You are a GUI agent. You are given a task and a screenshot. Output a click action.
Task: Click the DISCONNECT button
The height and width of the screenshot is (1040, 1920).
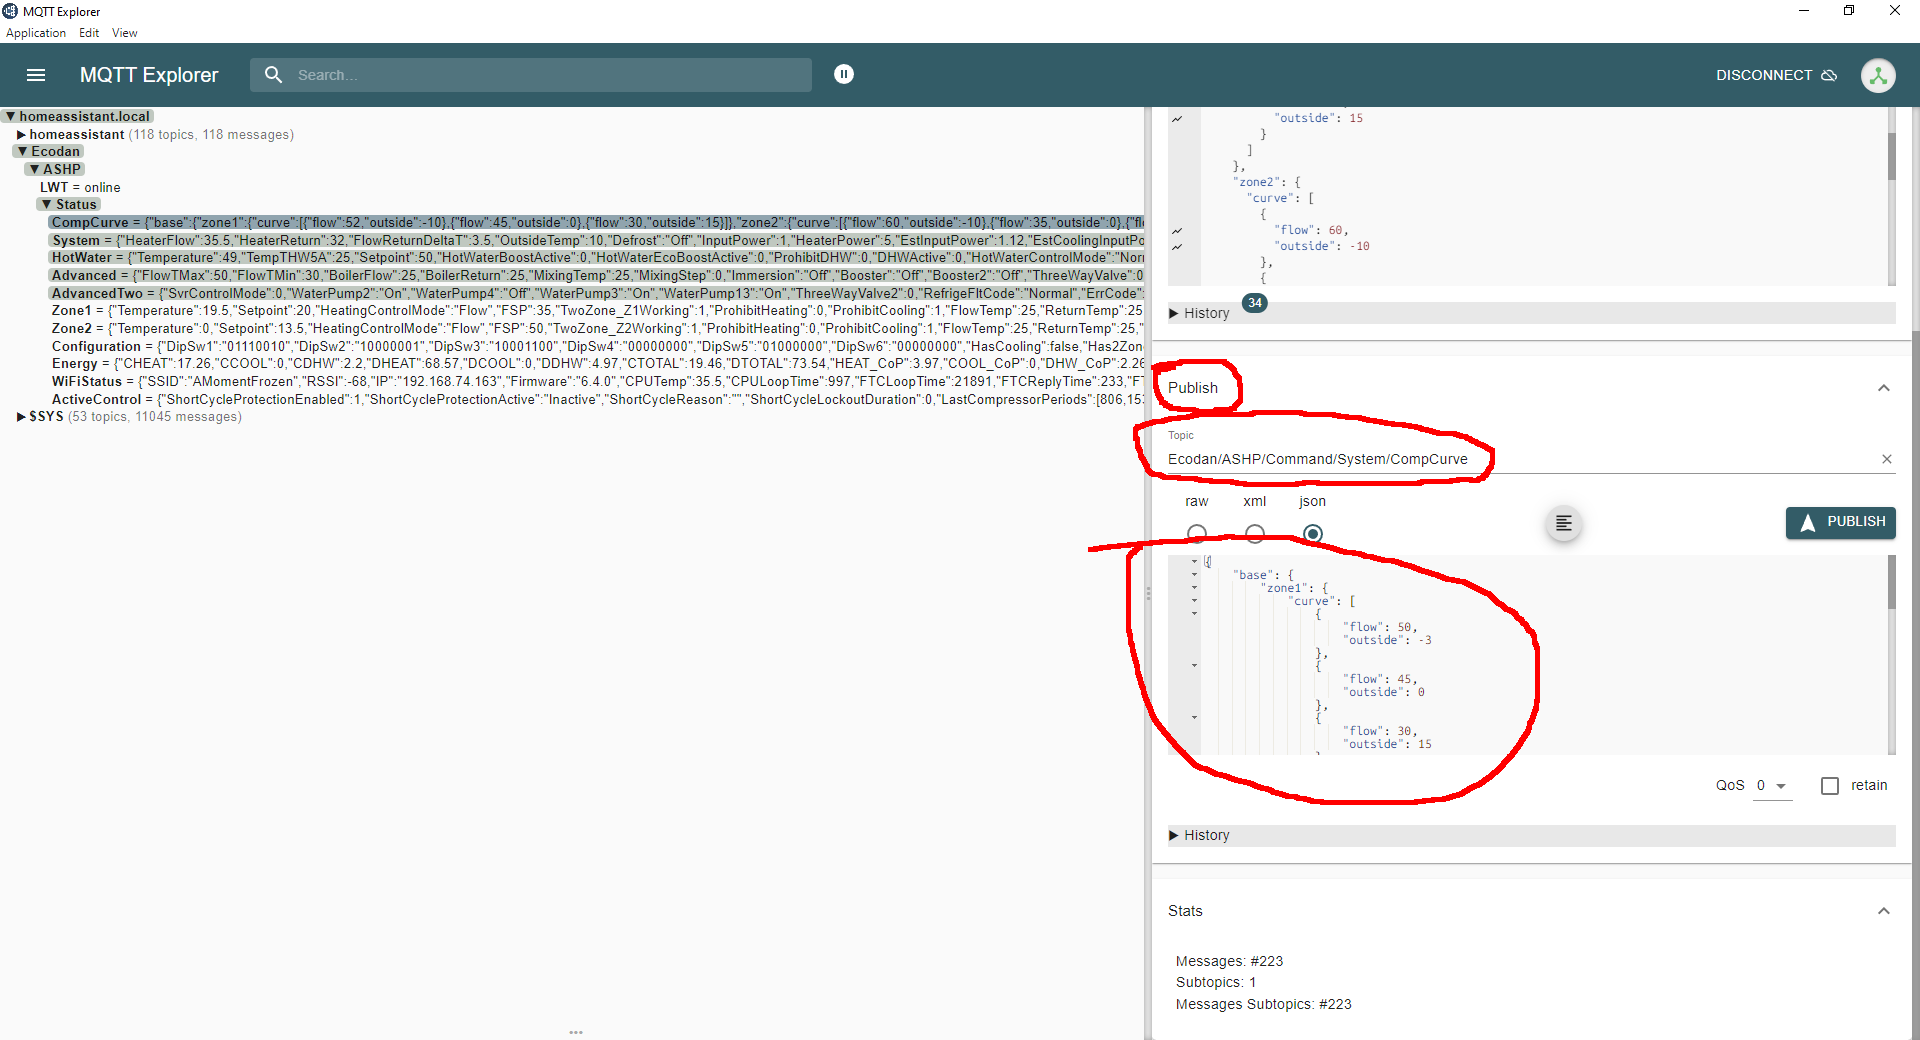click(x=1775, y=75)
